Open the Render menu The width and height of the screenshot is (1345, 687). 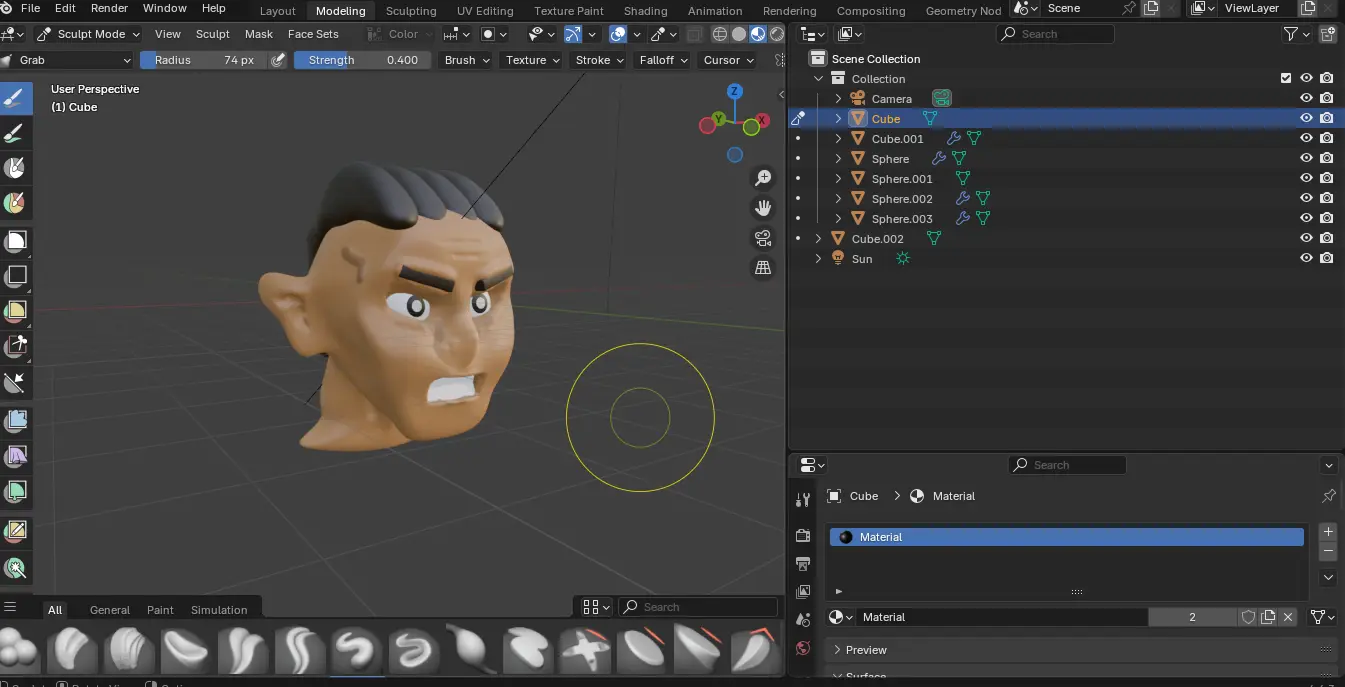click(109, 8)
